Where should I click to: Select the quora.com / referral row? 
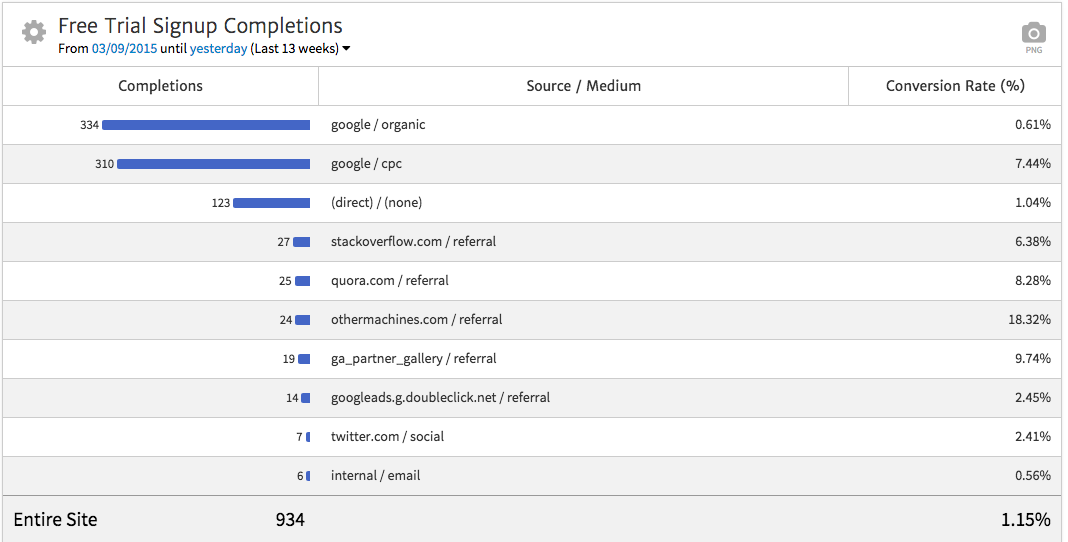389,281
